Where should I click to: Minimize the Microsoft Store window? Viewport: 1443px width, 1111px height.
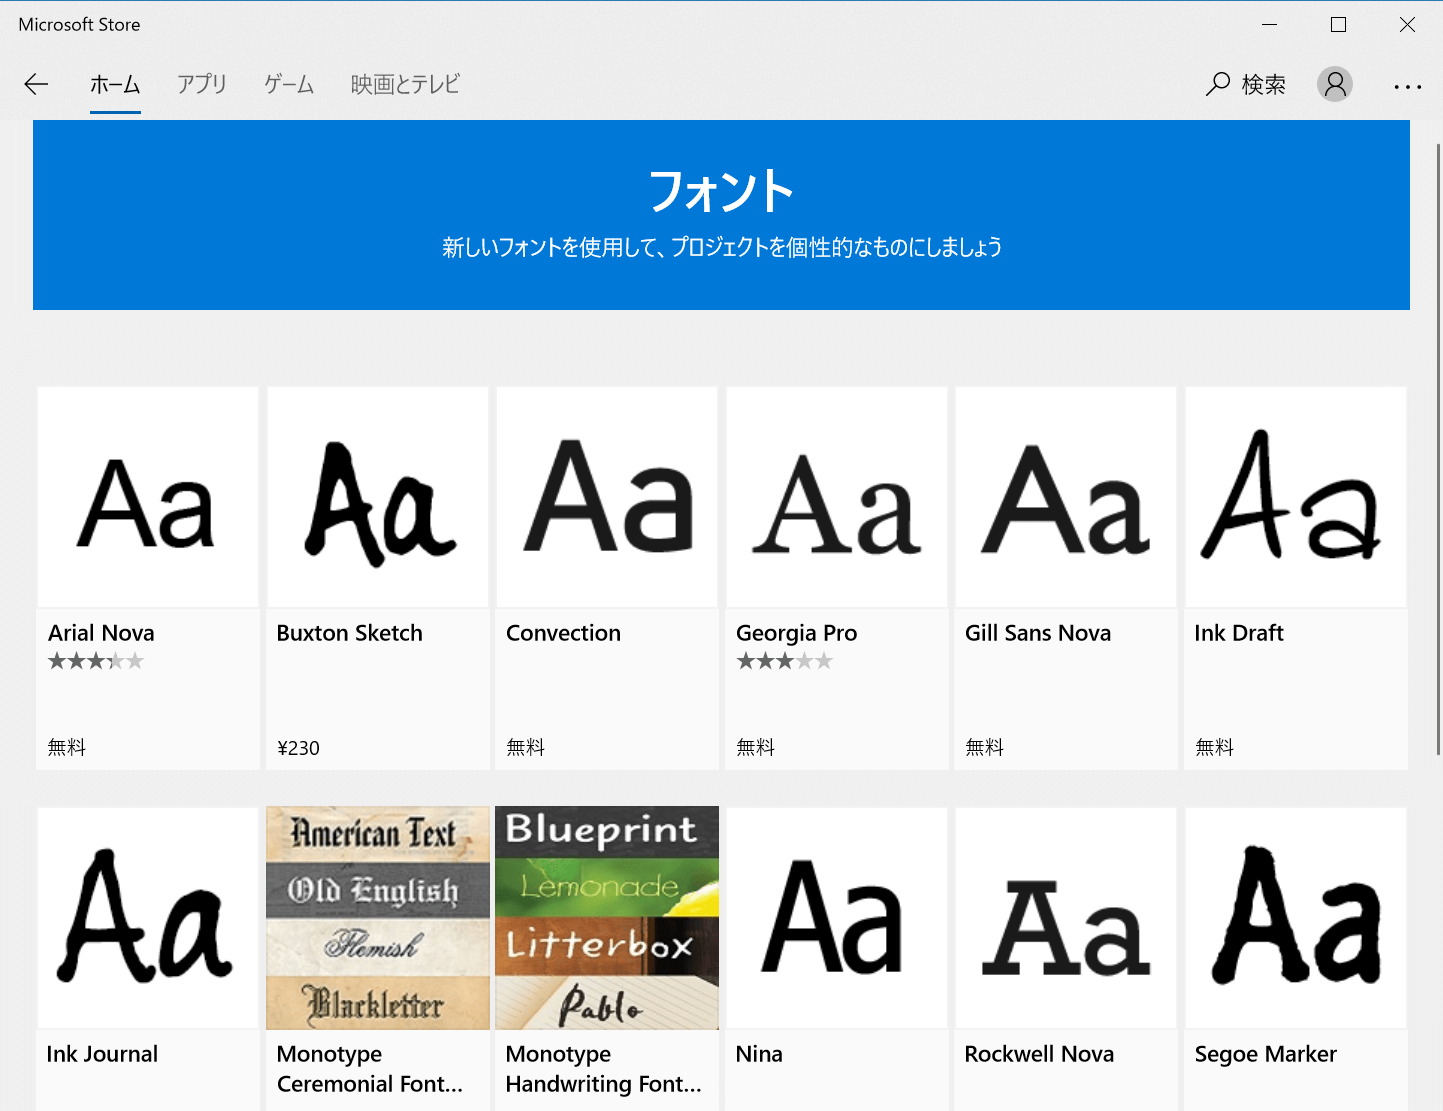click(x=1270, y=25)
